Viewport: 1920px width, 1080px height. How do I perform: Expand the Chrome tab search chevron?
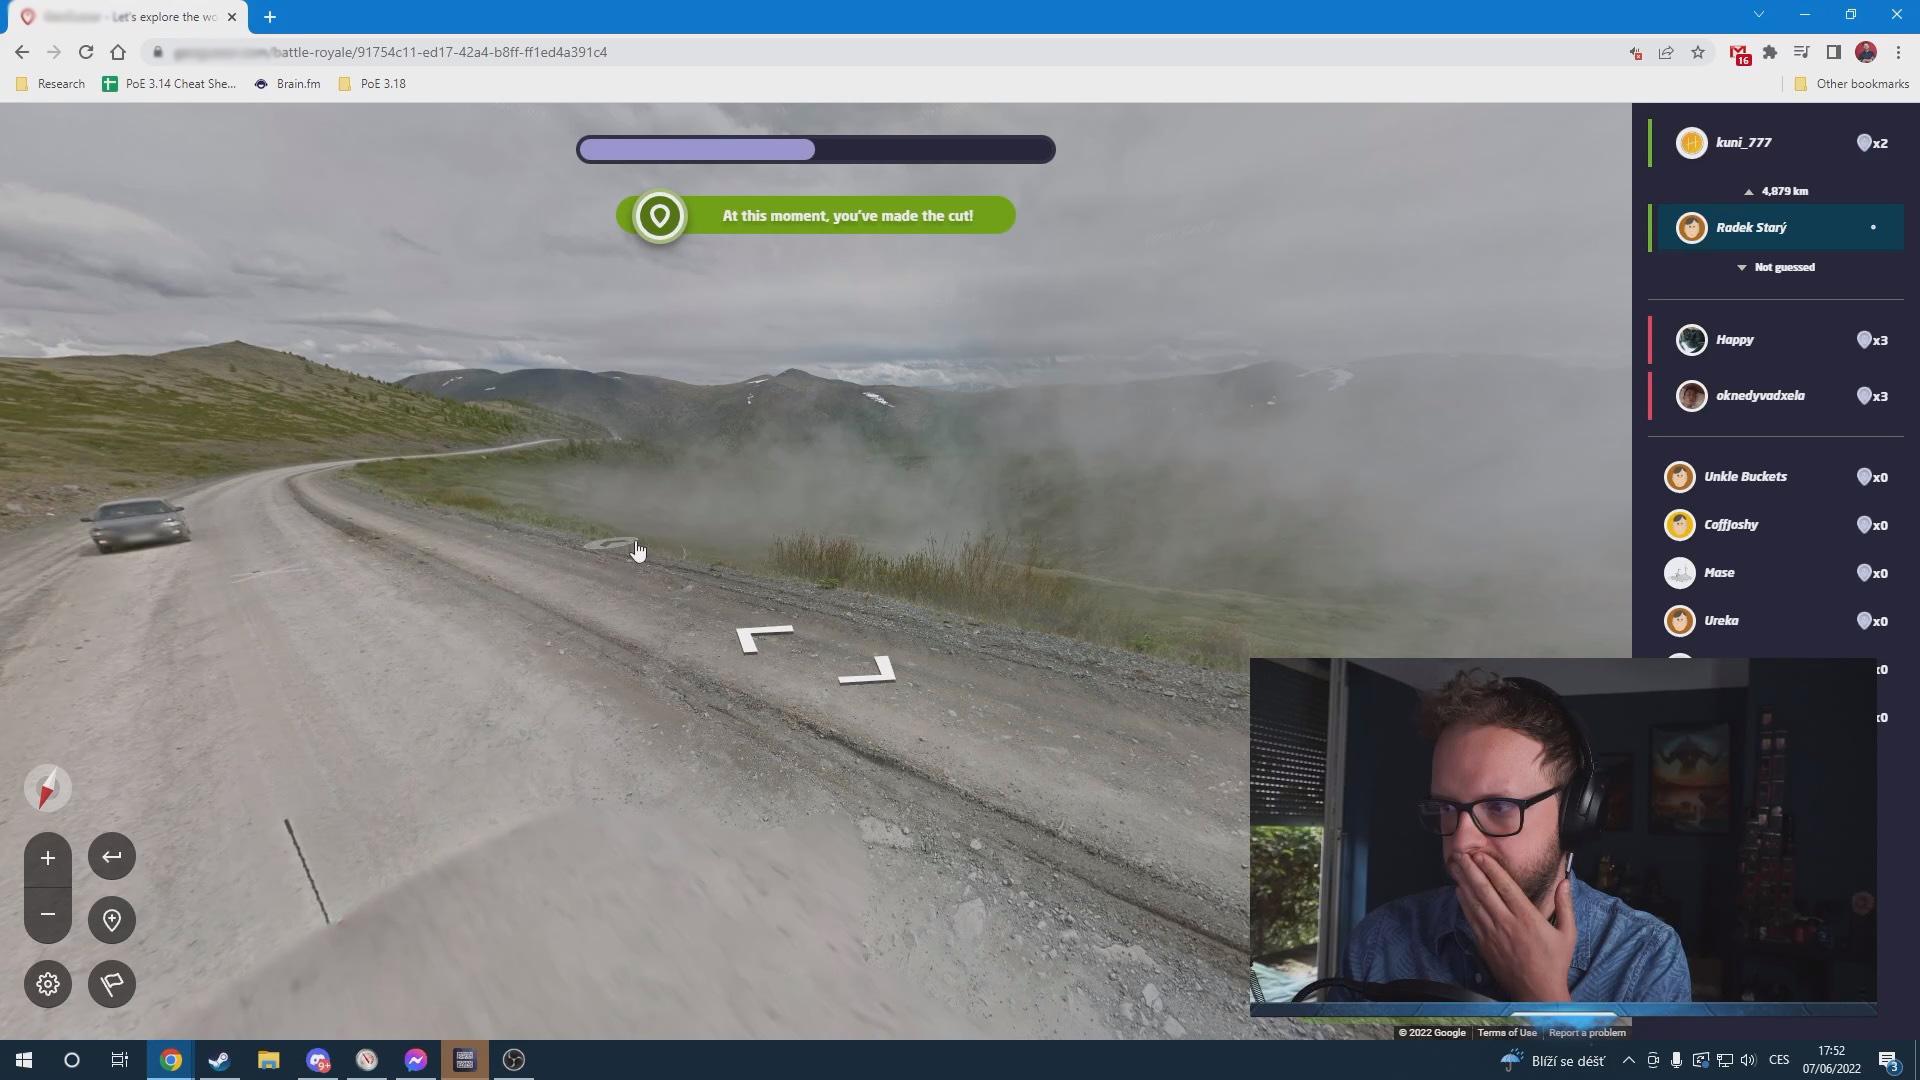pyautogui.click(x=1758, y=15)
